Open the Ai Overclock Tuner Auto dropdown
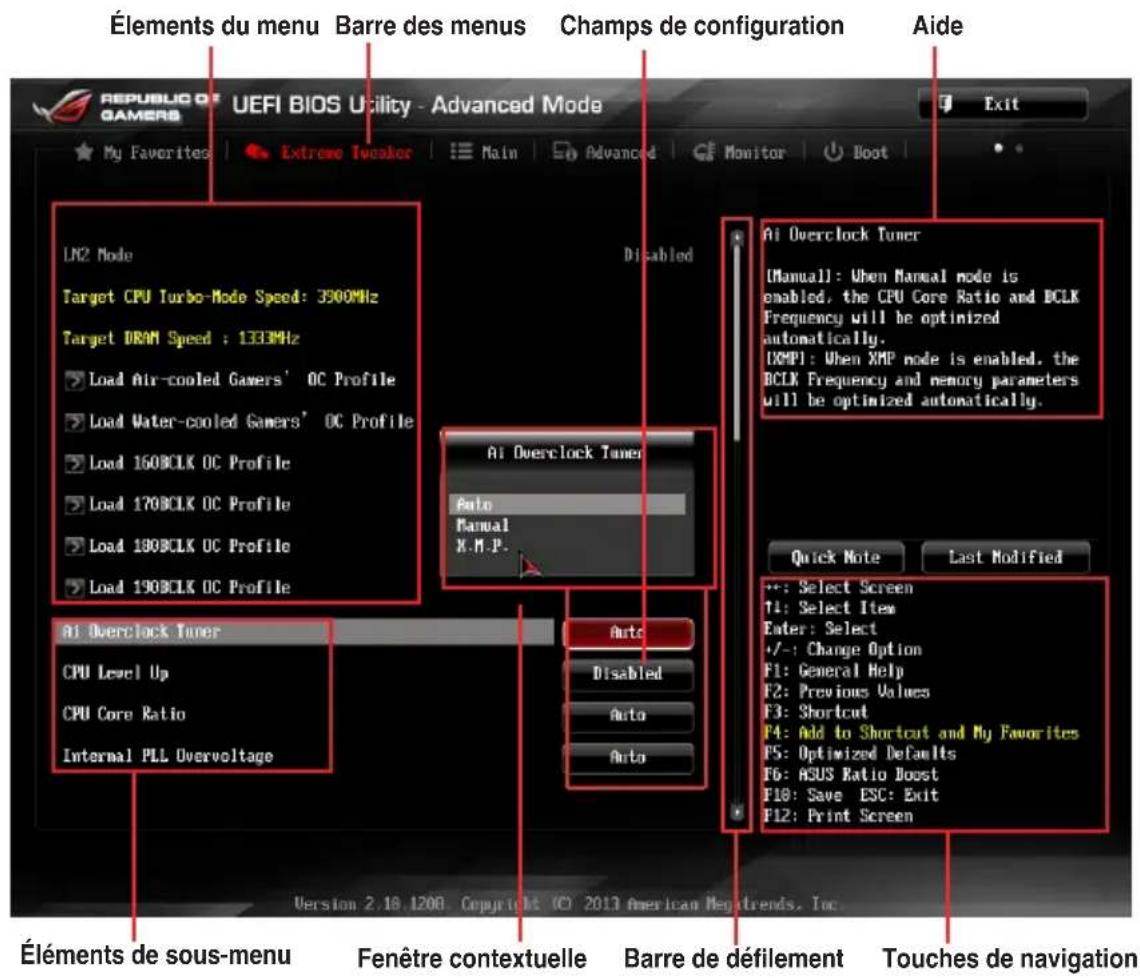This screenshot has width=1140, height=978. point(628,633)
